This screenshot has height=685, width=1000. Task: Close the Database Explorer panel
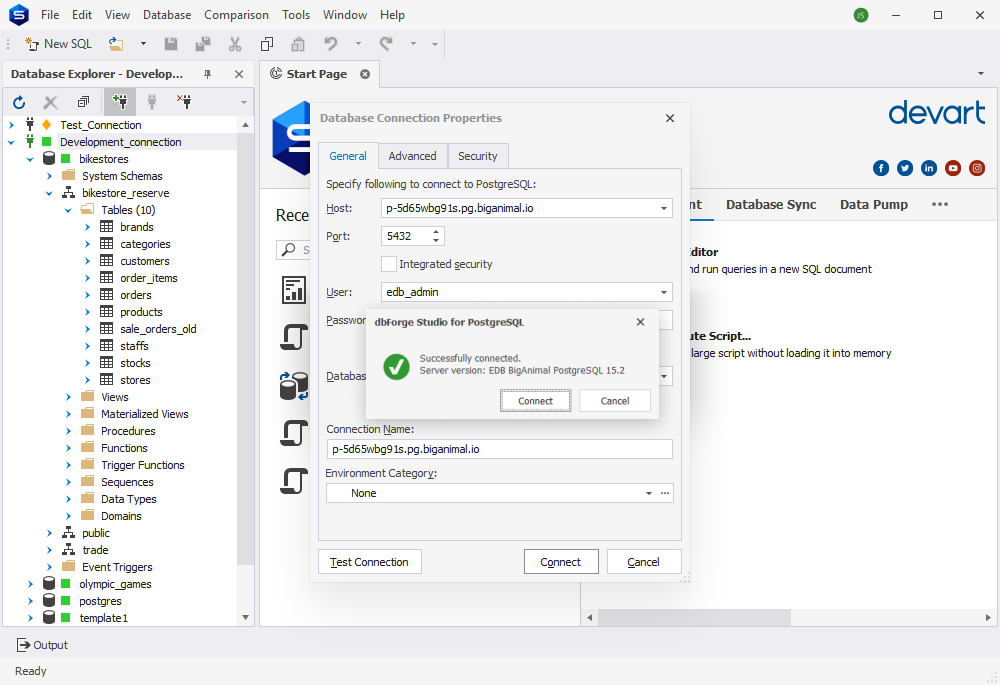pos(239,74)
